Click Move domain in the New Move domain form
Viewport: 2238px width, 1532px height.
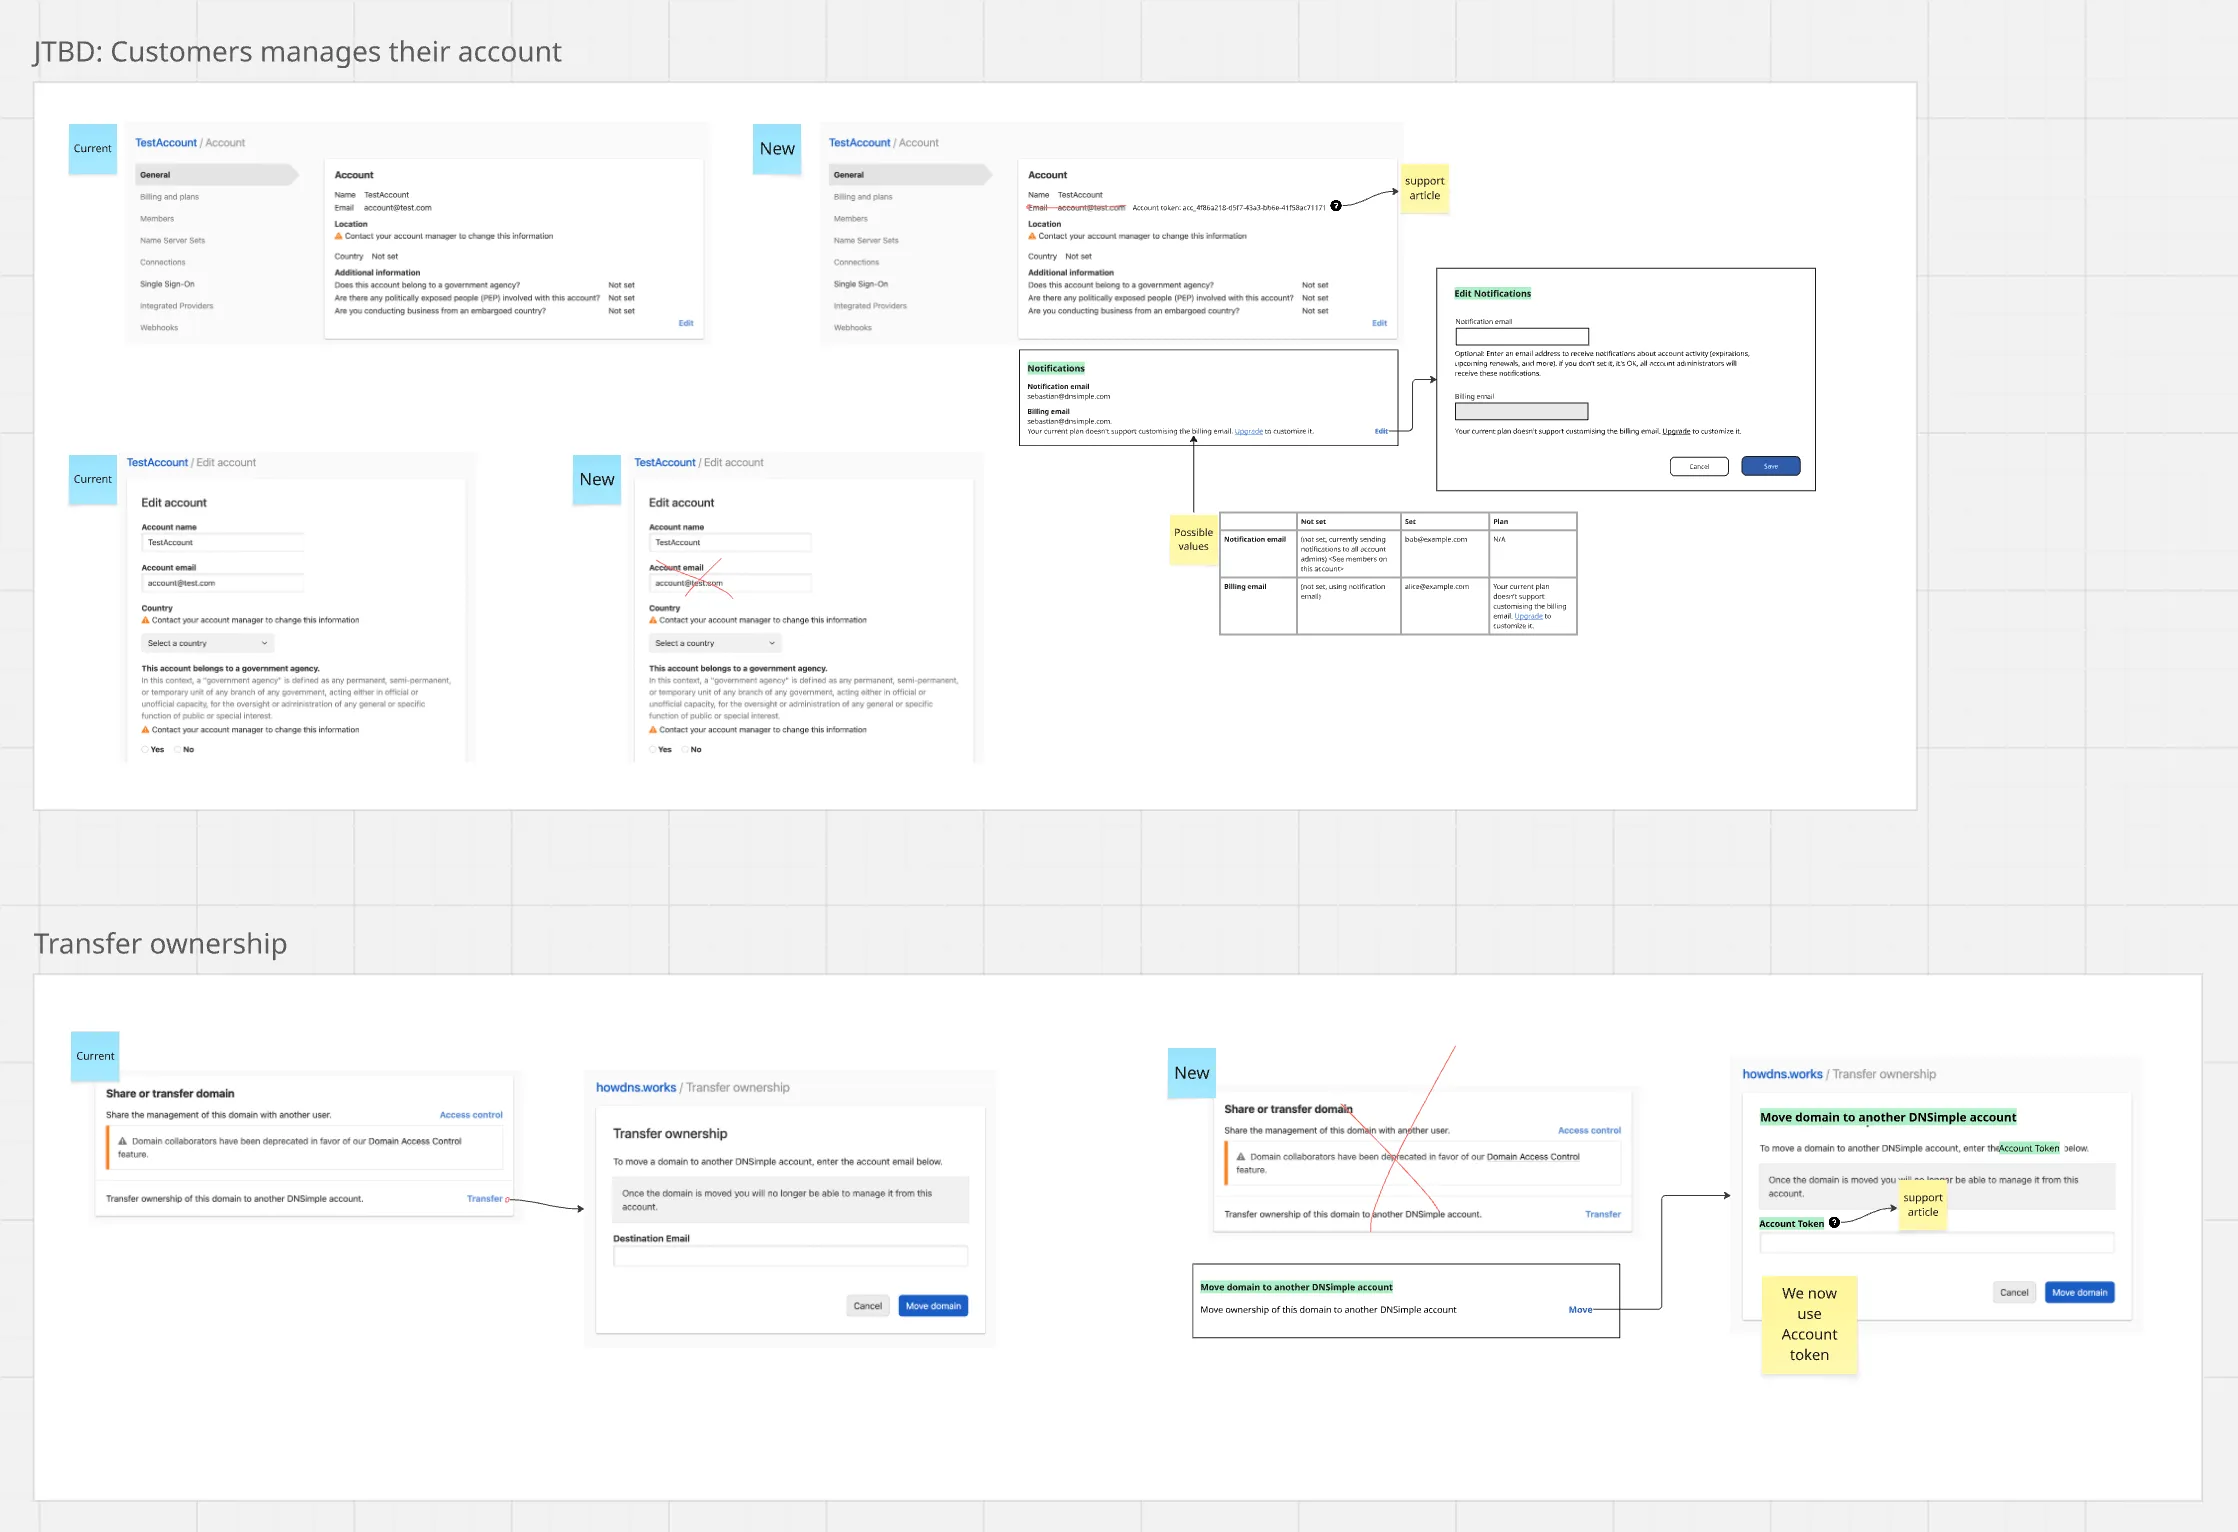pos(2079,1292)
